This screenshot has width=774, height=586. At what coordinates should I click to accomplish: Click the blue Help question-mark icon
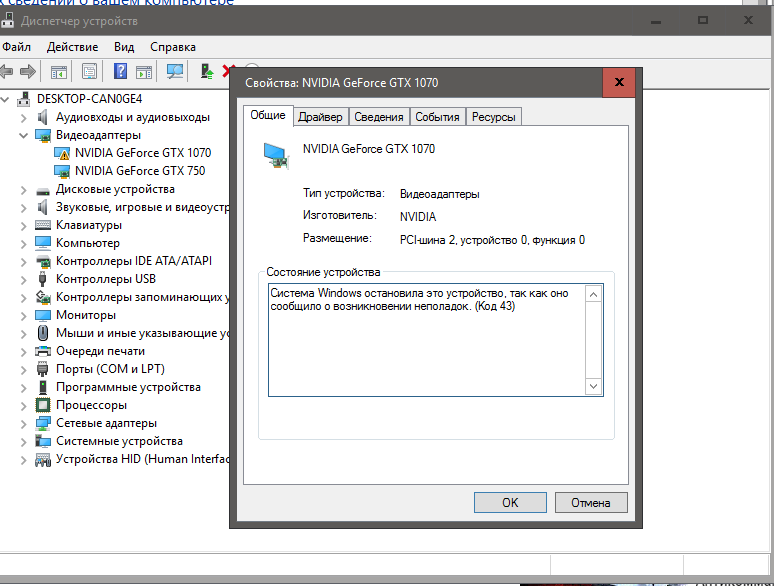pyautogui.click(x=120, y=72)
